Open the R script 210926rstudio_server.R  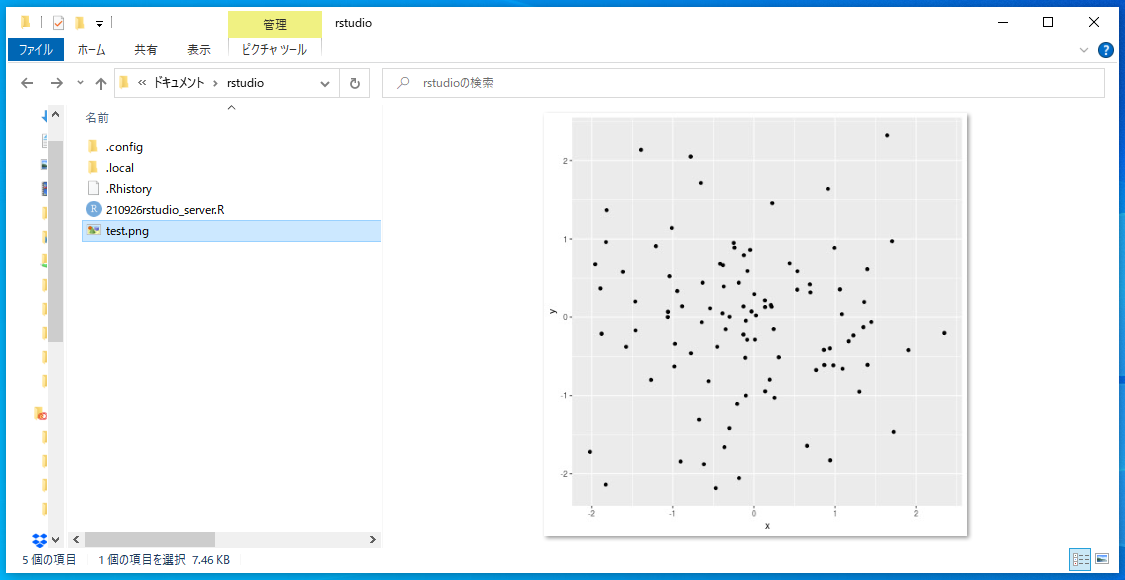point(166,209)
